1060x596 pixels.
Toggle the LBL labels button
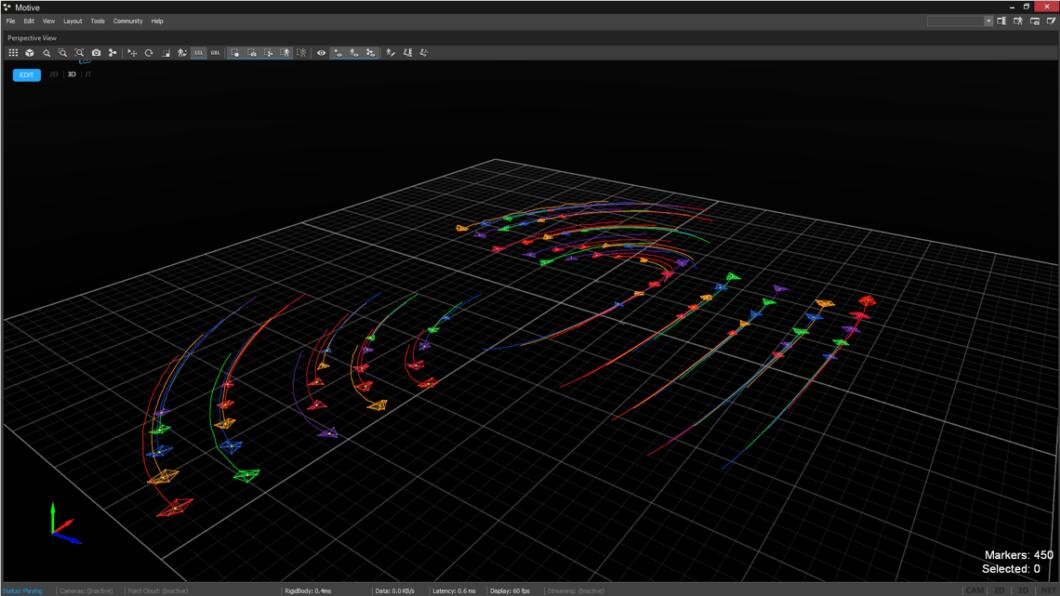(198, 53)
